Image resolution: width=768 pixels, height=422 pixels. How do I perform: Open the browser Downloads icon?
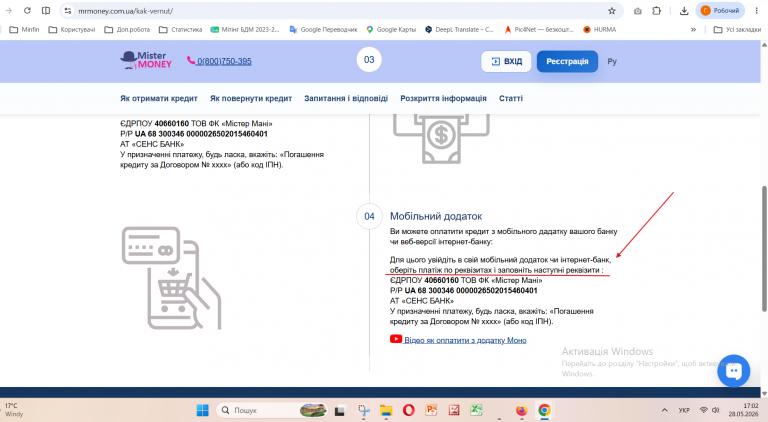[x=684, y=11]
